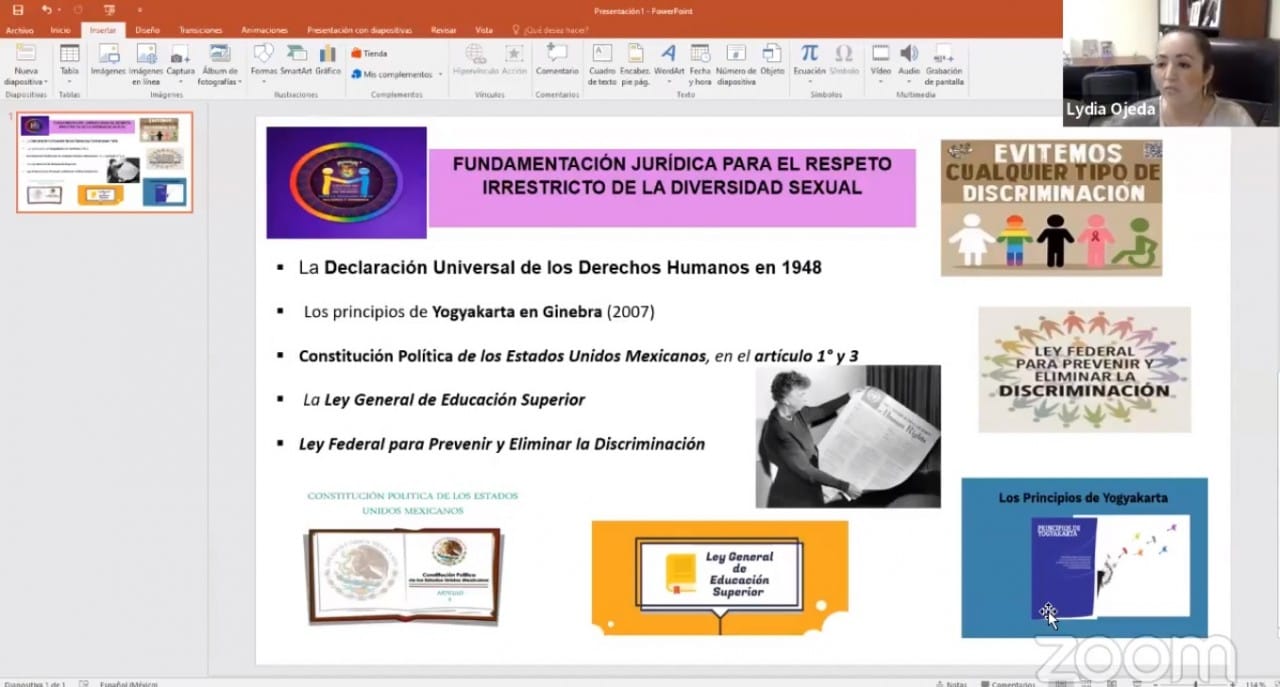
Task: Insert an Ecuación with pi icon
Action: click(809, 60)
